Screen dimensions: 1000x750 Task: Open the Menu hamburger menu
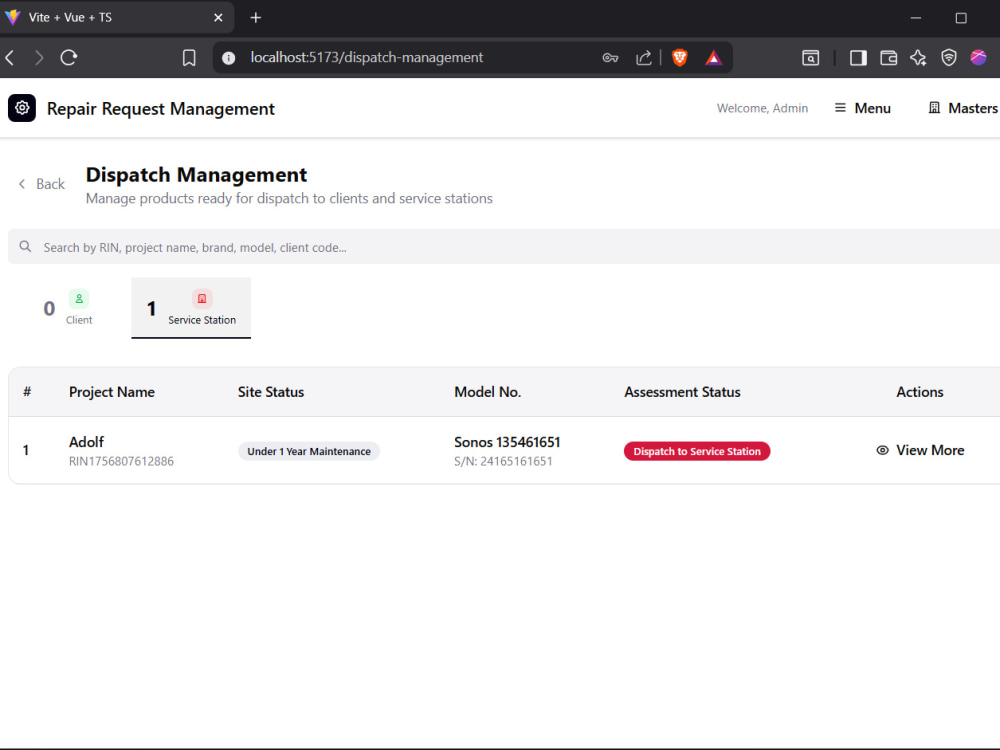click(863, 108)
